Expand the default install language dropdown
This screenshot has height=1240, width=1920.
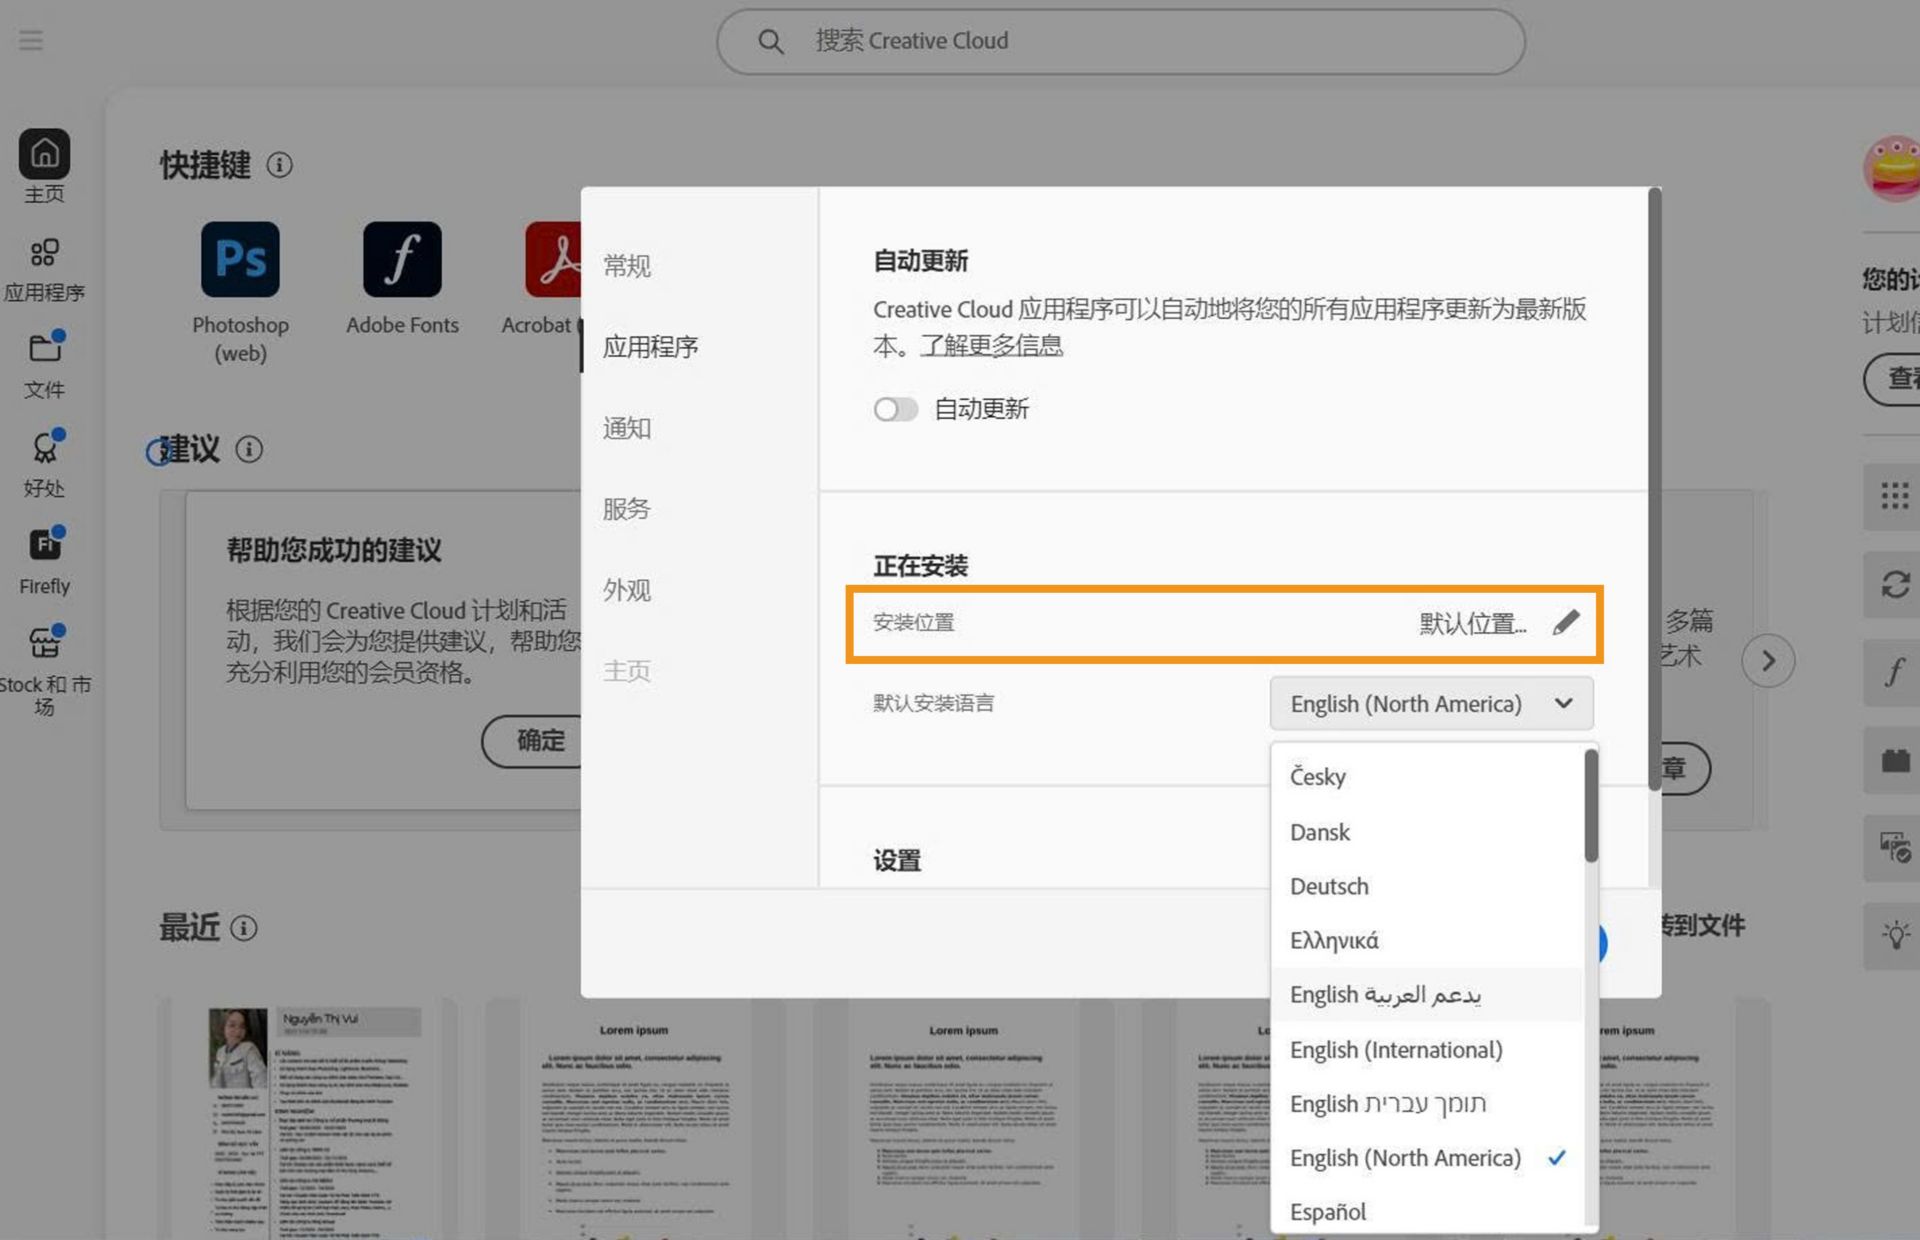1431,704
